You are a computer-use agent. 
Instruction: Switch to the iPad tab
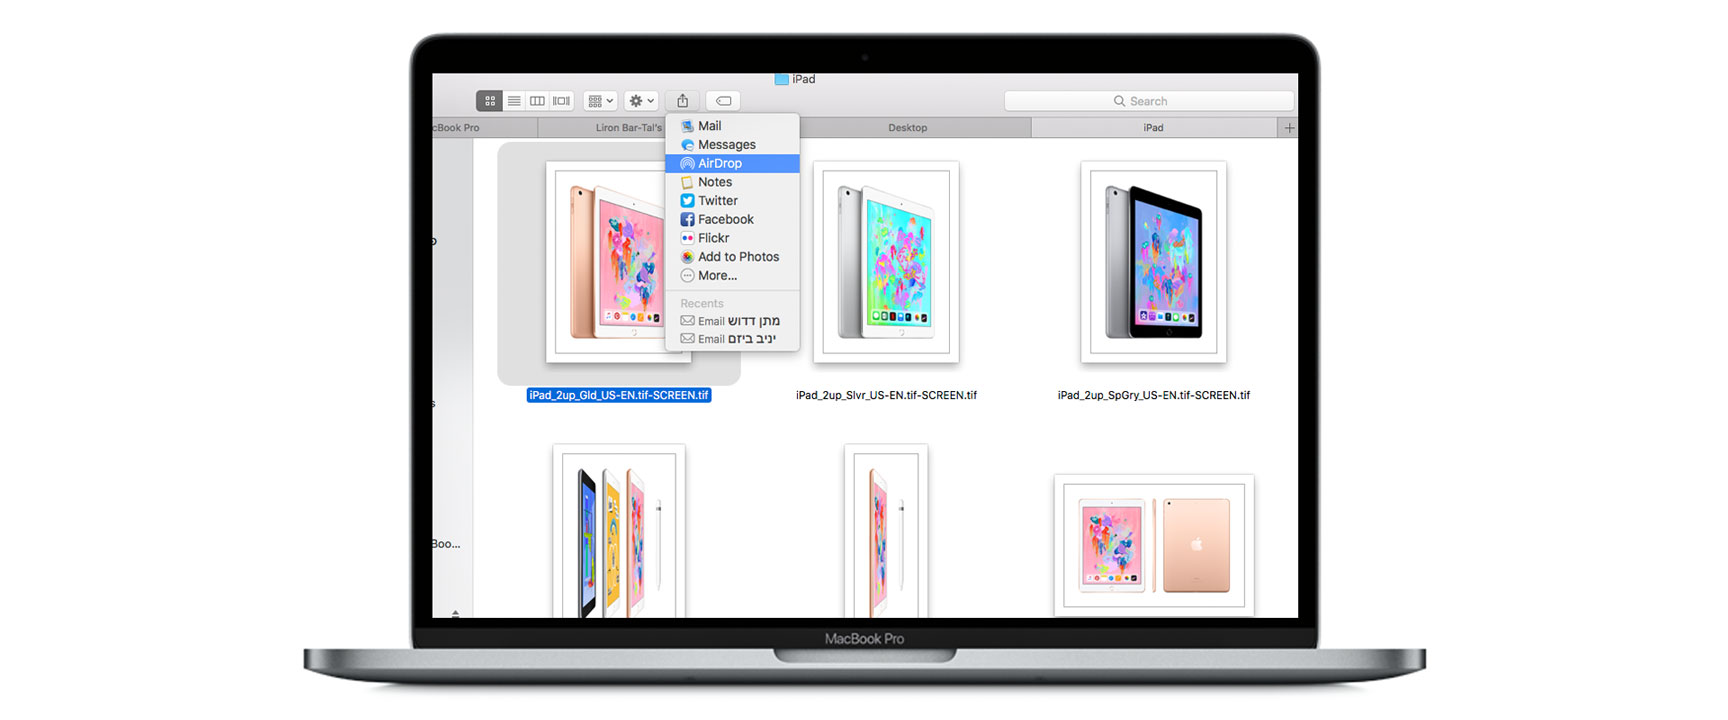point(1154,128)
